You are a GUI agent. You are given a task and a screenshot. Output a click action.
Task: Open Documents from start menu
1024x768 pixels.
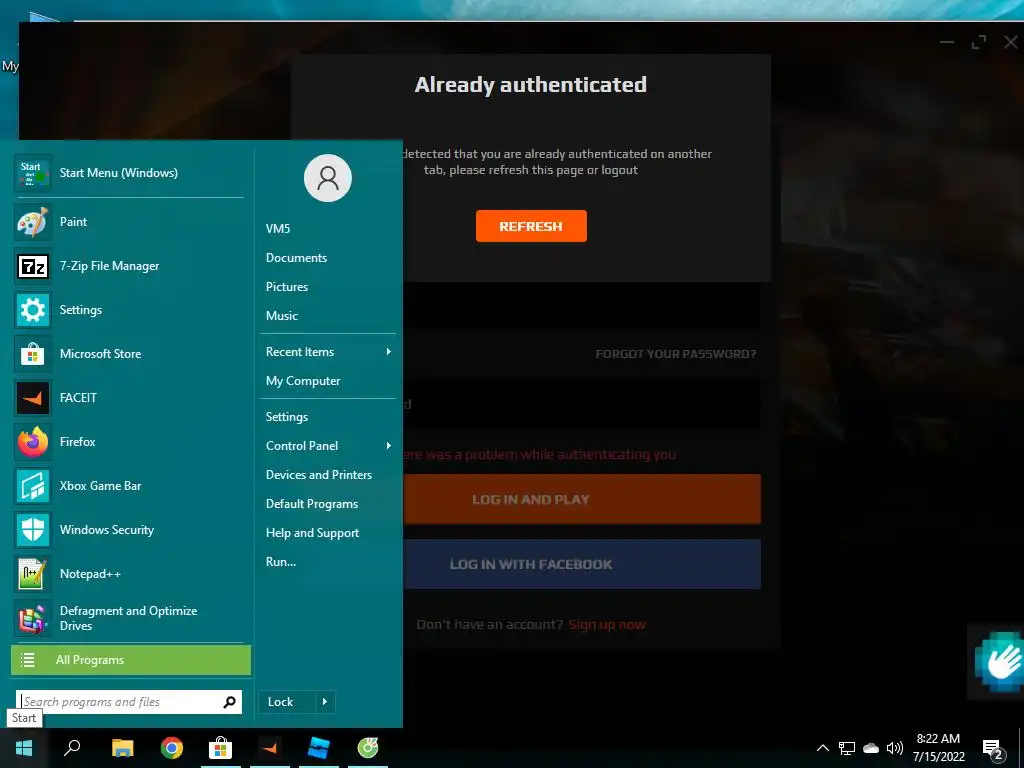296,258
